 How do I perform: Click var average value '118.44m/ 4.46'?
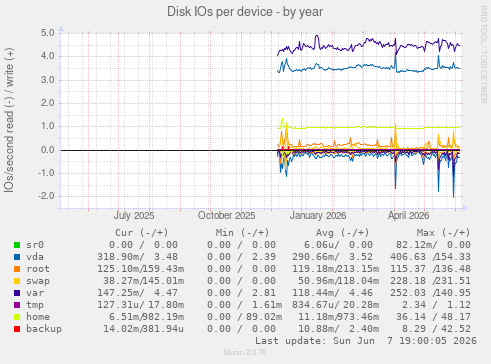tap(332, 293)
